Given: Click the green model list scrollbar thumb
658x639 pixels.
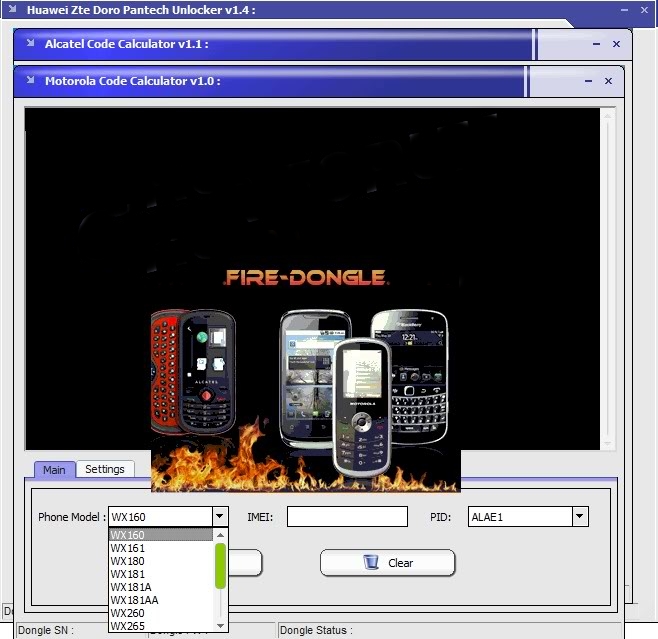Looking at the screenshot, I should [220, 566].
